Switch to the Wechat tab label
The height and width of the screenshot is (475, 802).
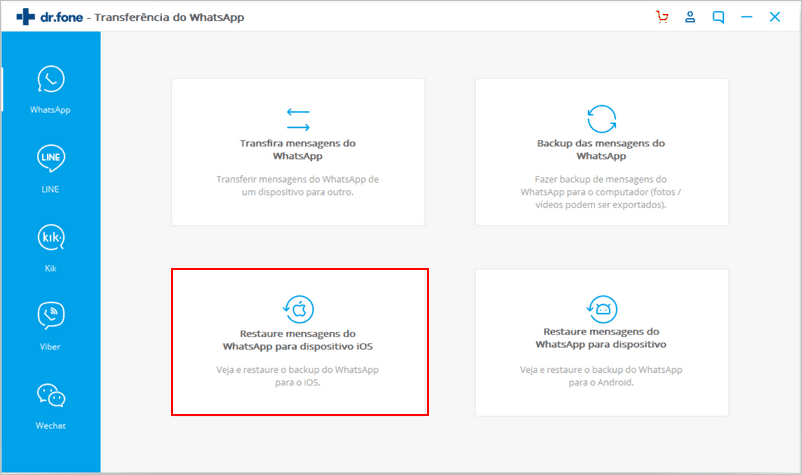[x=50, y=425]
